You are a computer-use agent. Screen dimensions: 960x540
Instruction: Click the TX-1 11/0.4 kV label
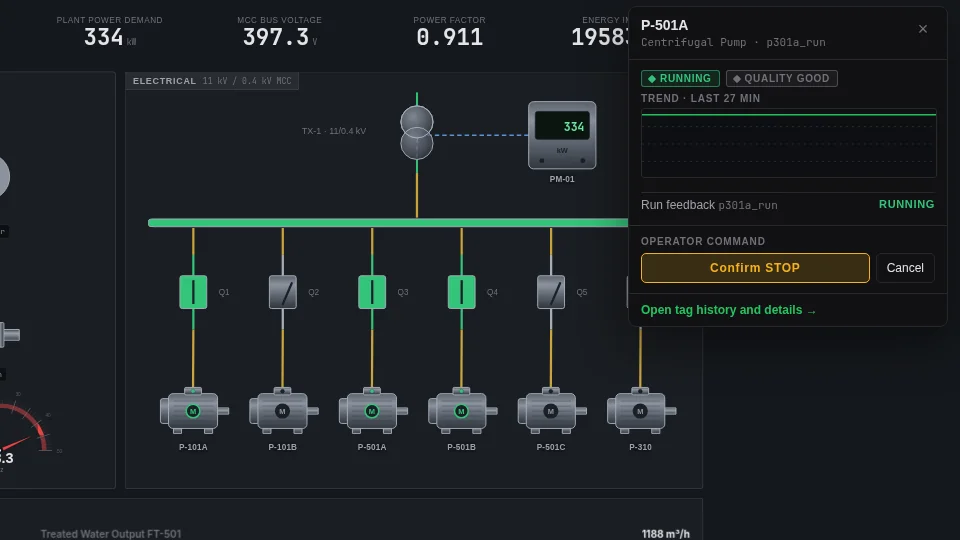point(334,131)
